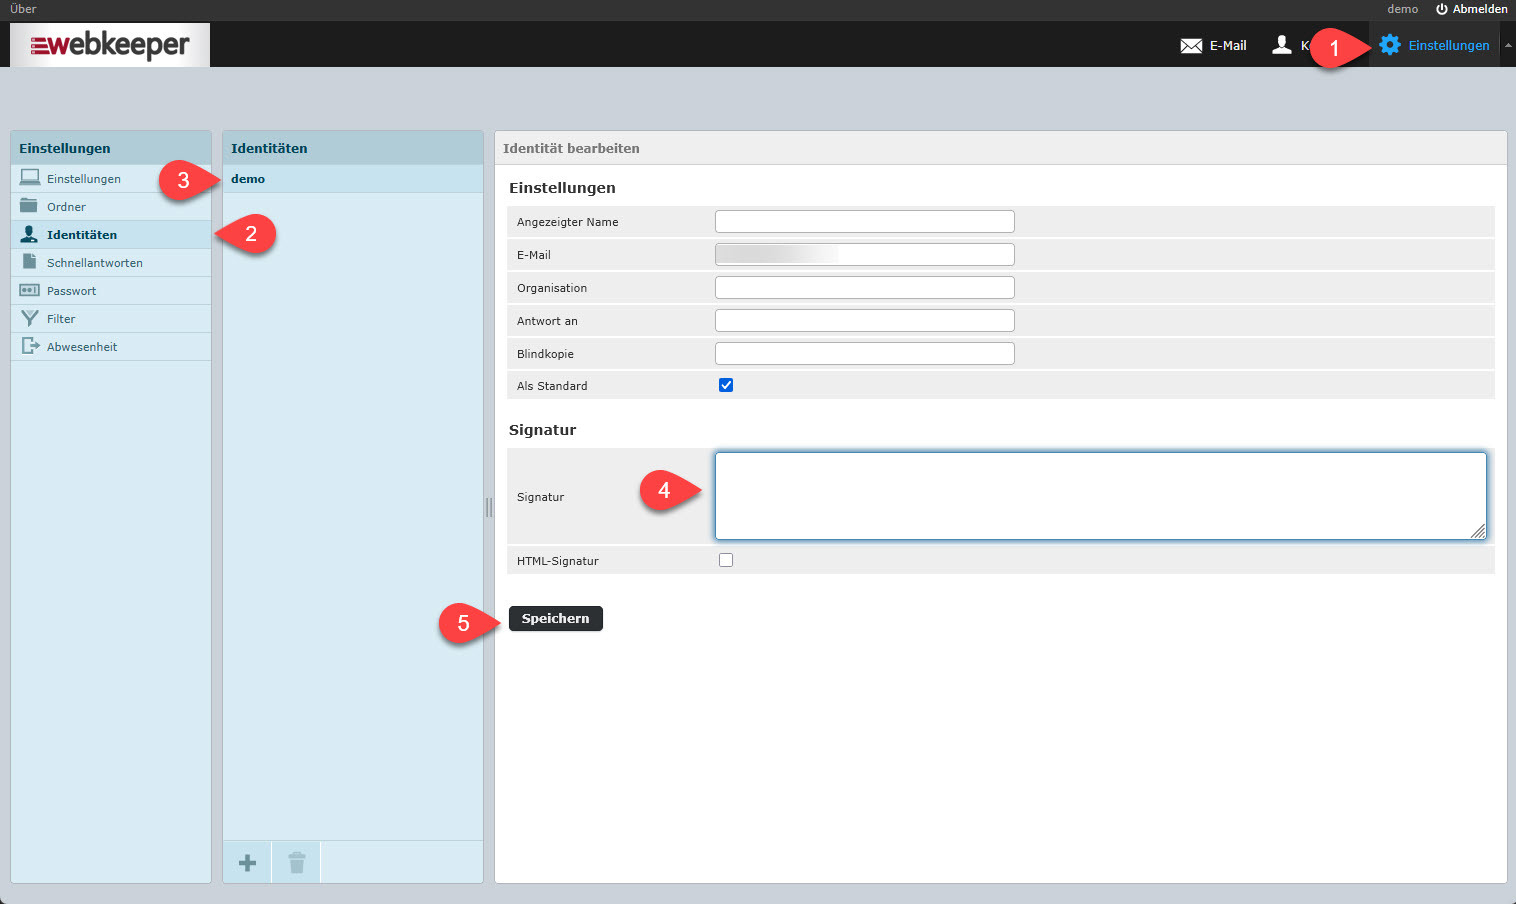This screenshot has height=904, width=1516.
Task: Uncheck the Als Standard checkbox
Action: tap(726, 385)
